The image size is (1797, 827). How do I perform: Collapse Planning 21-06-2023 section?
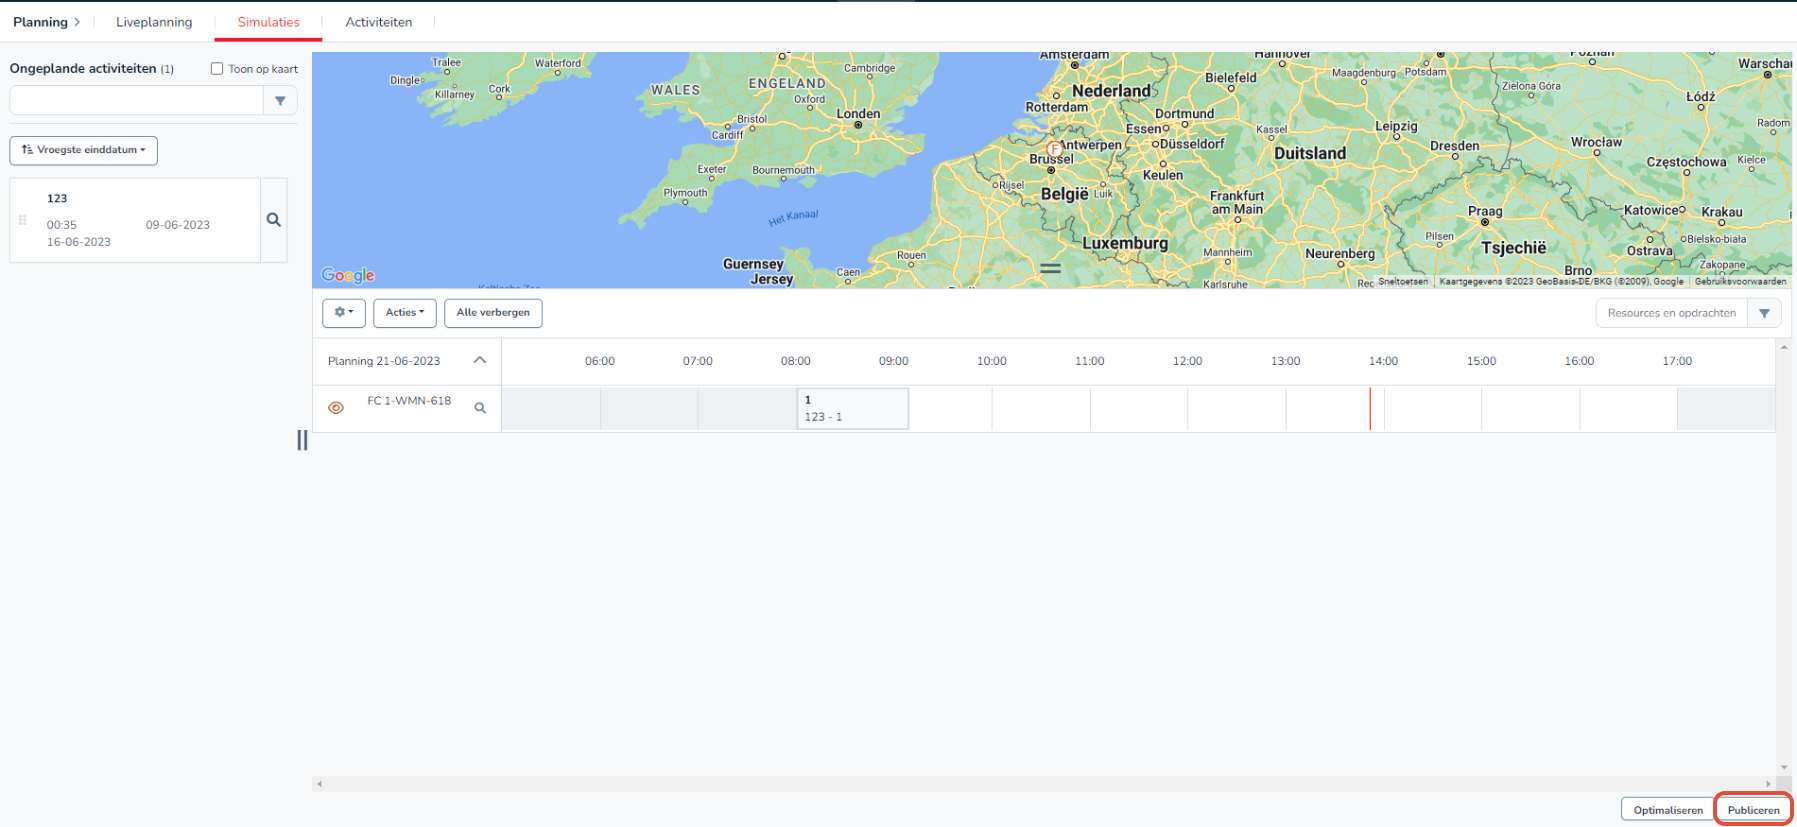(480, 360)
